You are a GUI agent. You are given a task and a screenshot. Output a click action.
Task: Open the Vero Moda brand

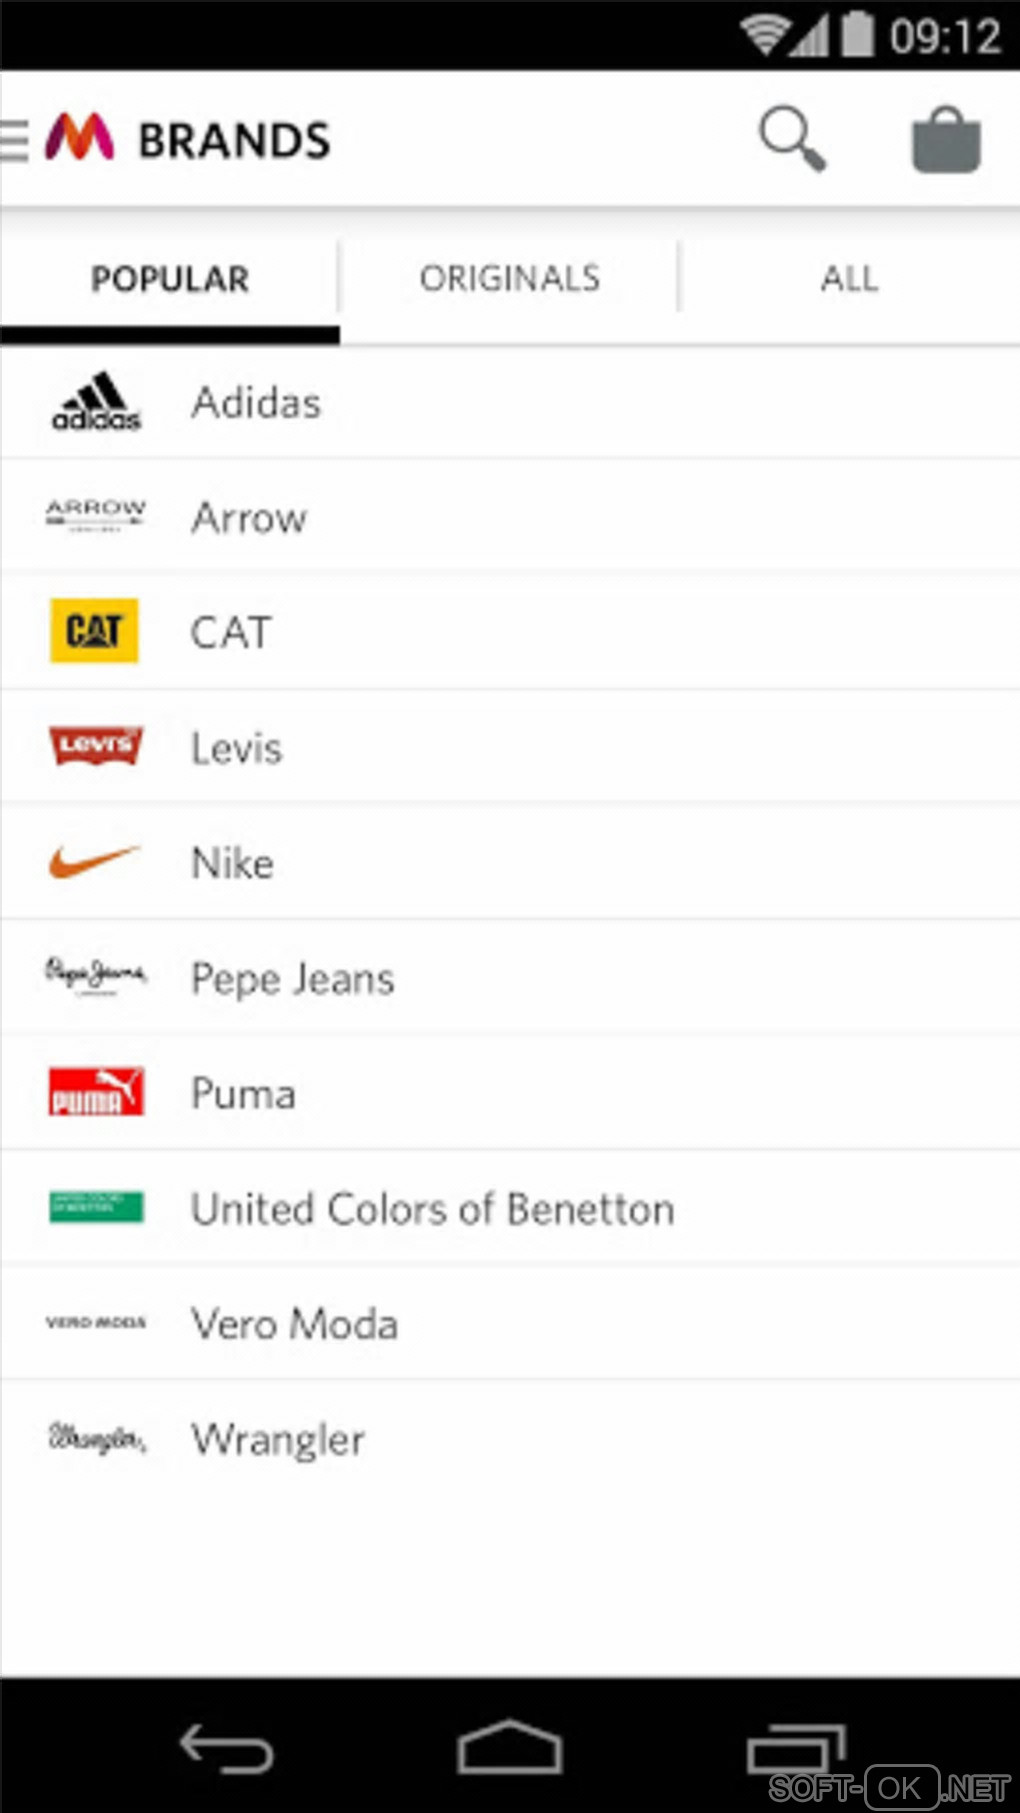click(295, 1324)
